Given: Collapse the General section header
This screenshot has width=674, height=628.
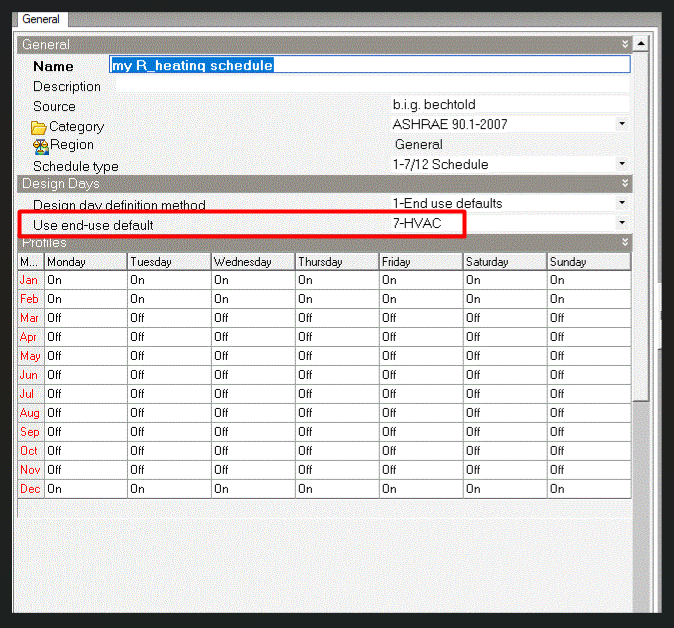Looking at the screenshot, I should click(625, 44).
